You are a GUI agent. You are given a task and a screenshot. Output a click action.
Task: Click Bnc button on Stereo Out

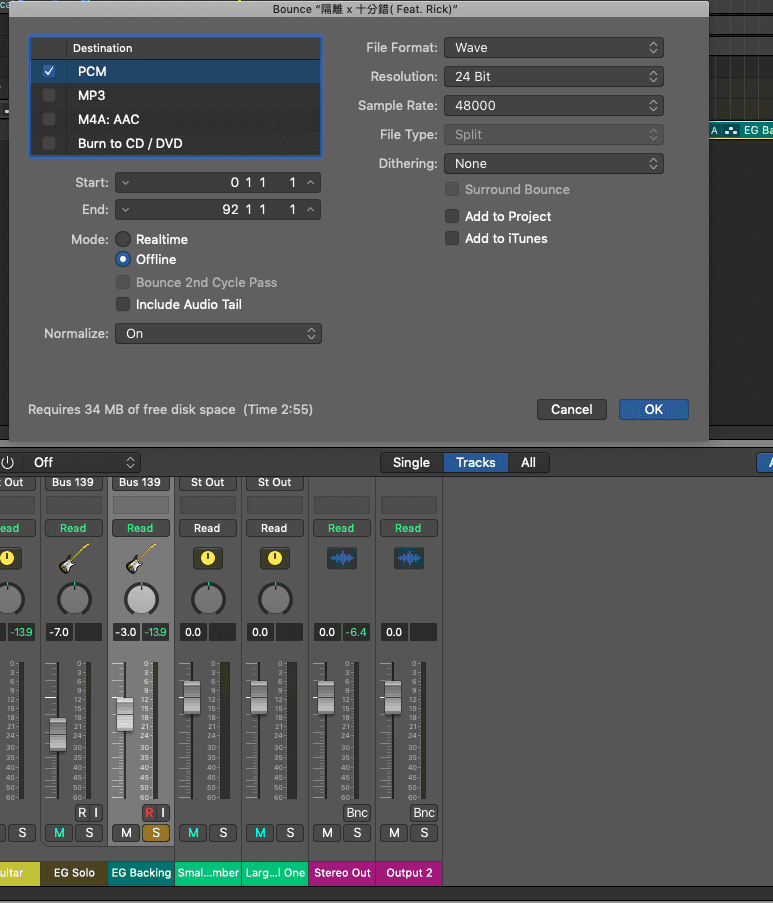357,813
